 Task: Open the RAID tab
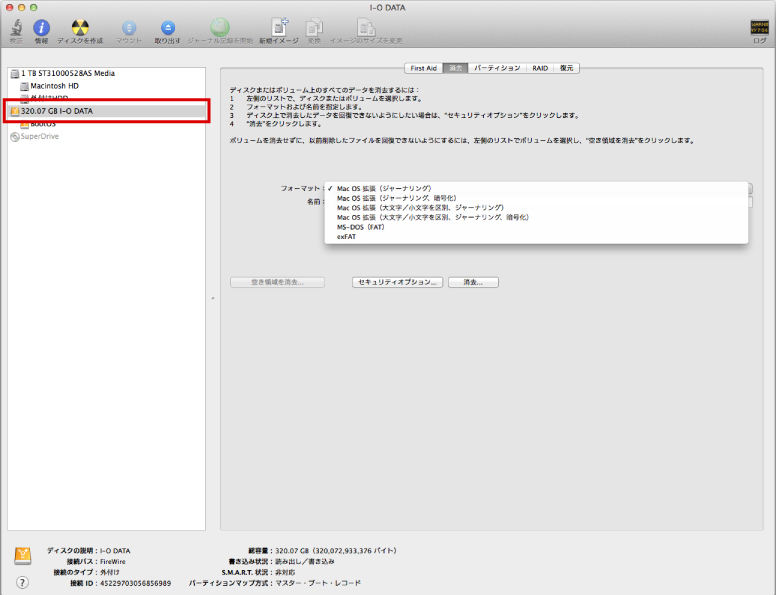(539, 68)
